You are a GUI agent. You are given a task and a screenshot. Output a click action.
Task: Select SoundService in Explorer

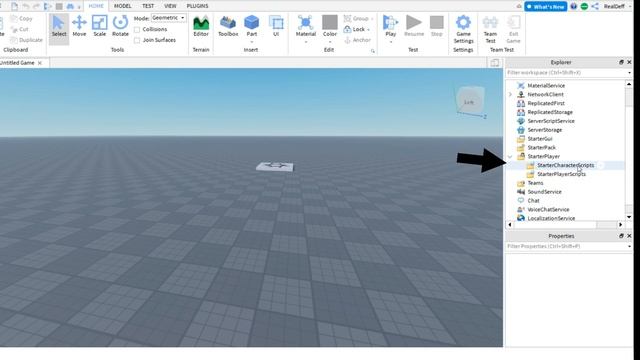(x=544, y=192)
